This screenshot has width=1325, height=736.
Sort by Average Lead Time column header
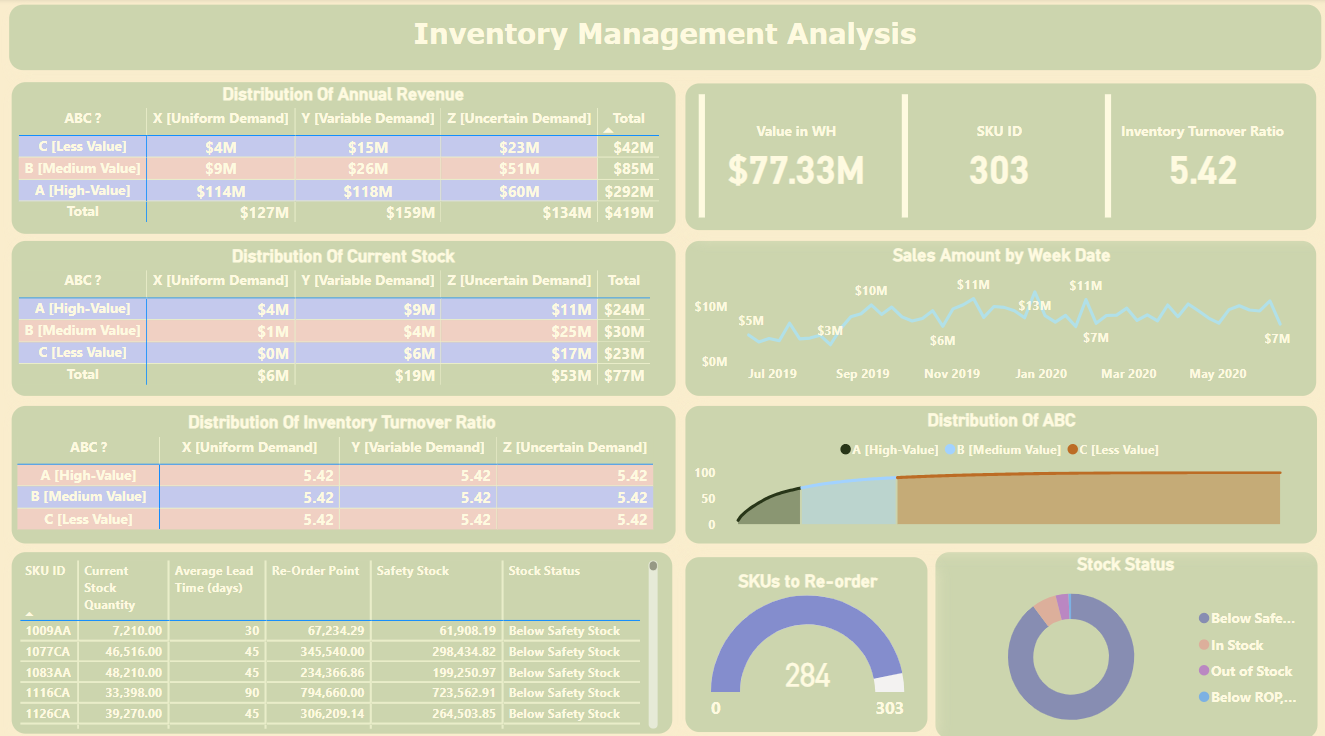(213, 579)
